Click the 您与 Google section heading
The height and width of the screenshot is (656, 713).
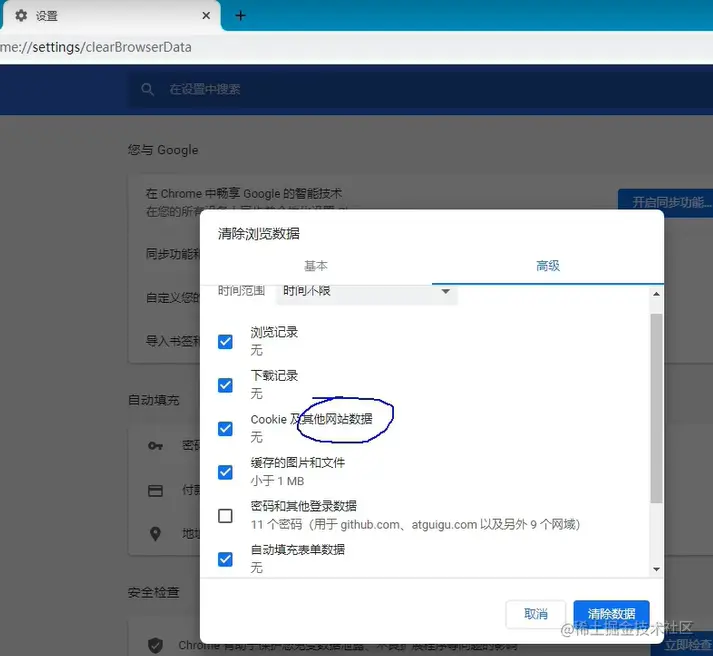click(x=163, y=150)
